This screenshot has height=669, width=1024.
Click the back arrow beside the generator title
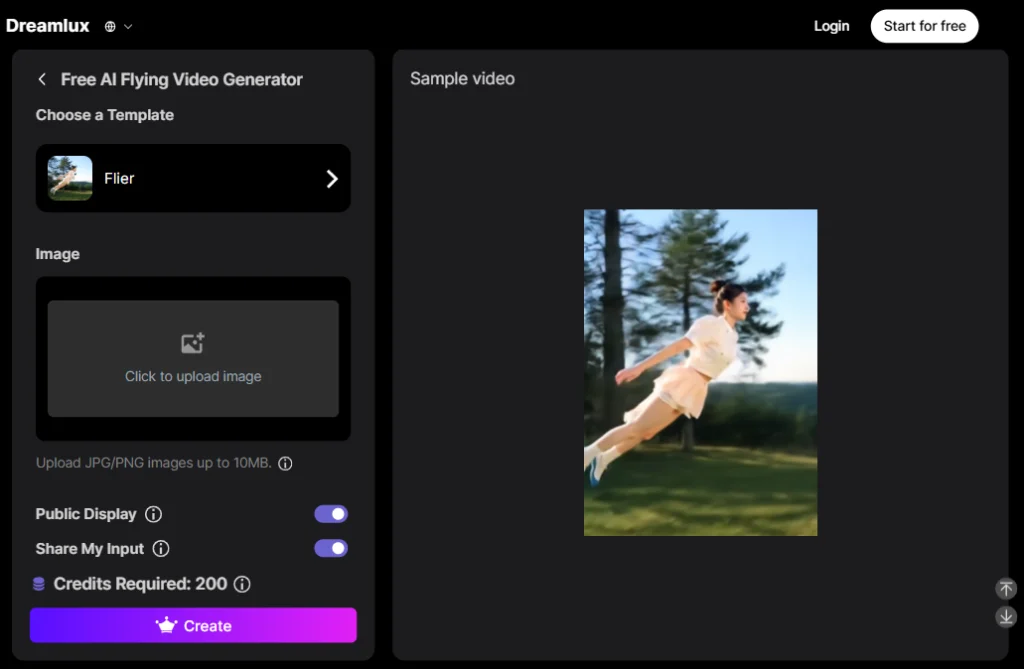[x=42, y=79]
